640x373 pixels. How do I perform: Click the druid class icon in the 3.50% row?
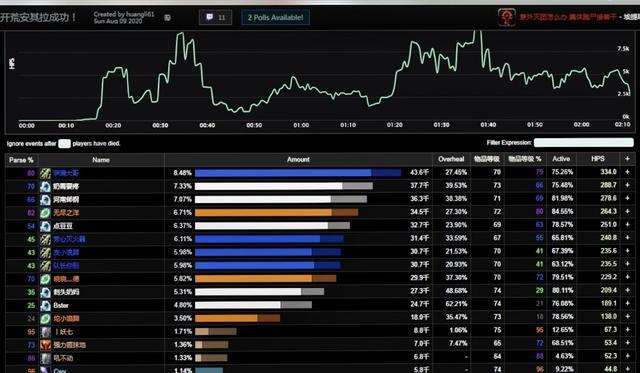click(45, 319)
